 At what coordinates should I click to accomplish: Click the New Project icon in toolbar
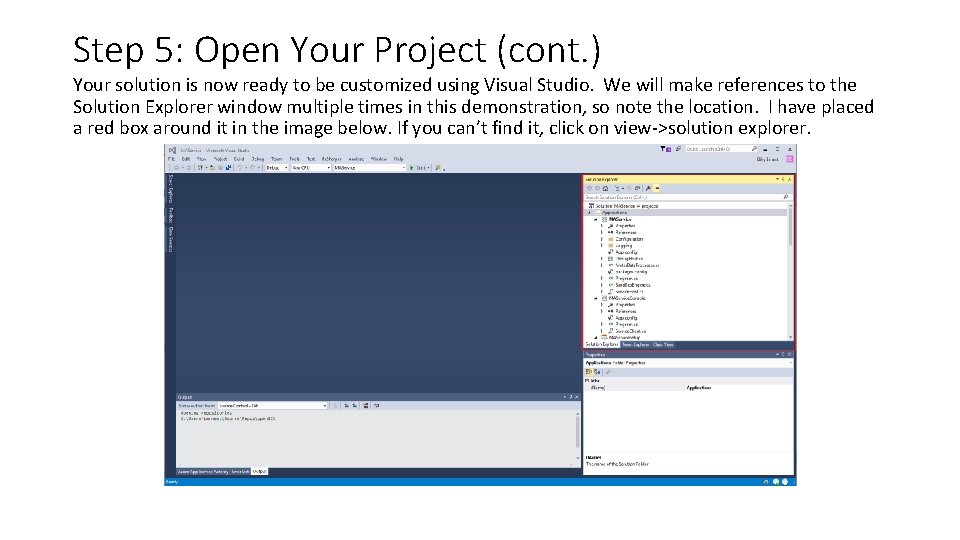pos(200,168)
